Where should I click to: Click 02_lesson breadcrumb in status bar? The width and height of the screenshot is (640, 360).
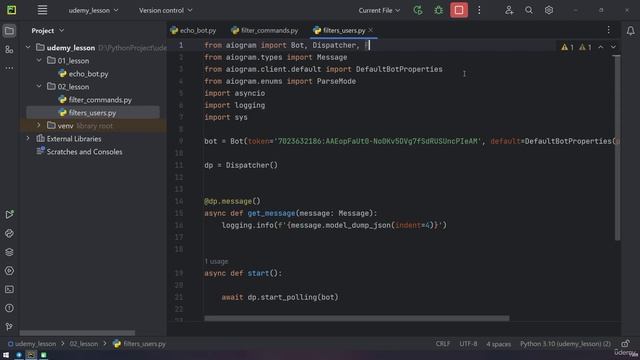pos(84,344)
